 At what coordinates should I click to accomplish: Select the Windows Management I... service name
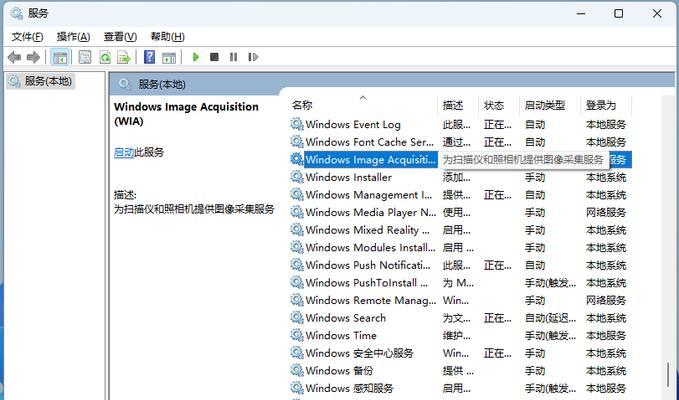(369, 195)
